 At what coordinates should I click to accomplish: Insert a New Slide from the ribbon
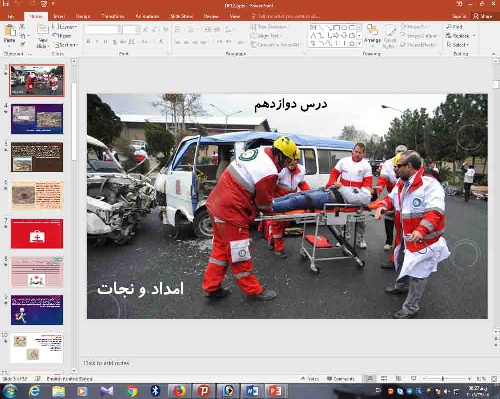[x=43, y=36]
